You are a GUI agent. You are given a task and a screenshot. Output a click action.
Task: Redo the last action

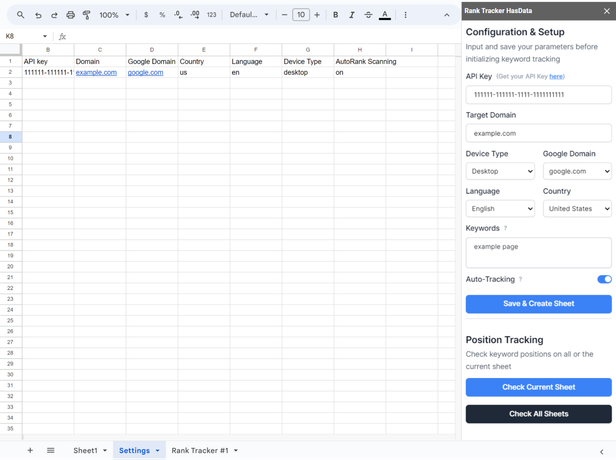[x=54, y=15]
